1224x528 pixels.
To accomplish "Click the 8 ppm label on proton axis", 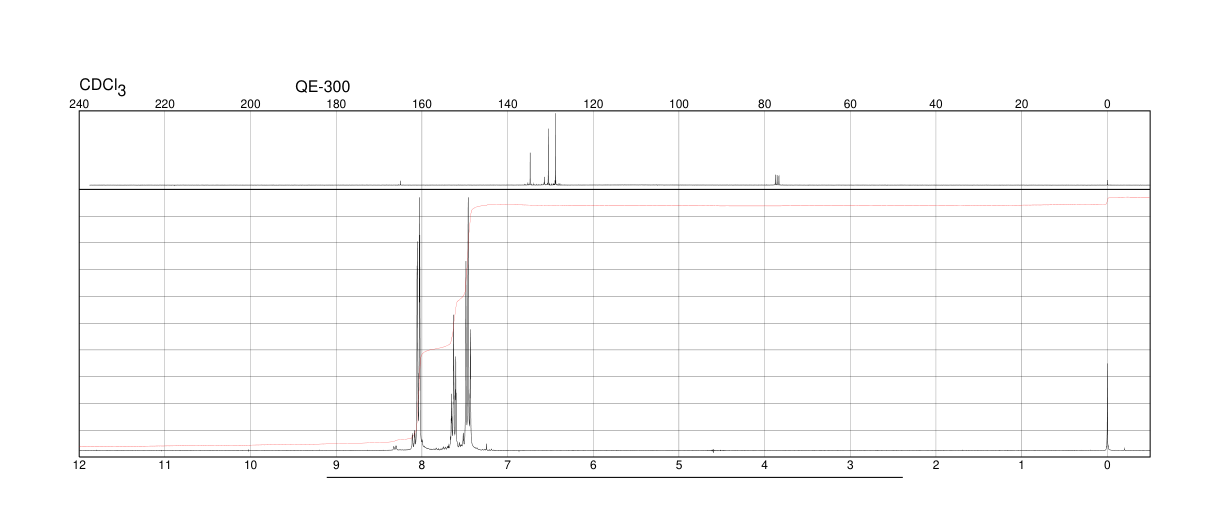I will (x=422, y=466).
